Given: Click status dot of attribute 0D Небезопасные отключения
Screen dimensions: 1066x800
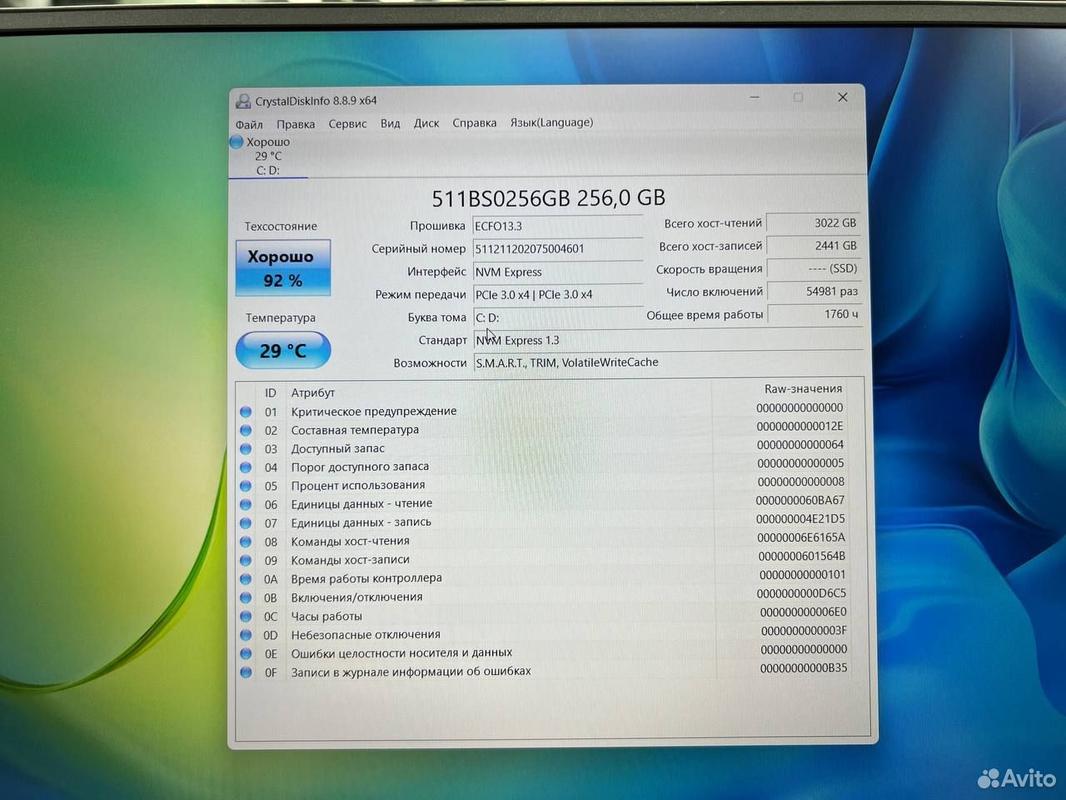Looking at the screenshot, I should 246,635.
